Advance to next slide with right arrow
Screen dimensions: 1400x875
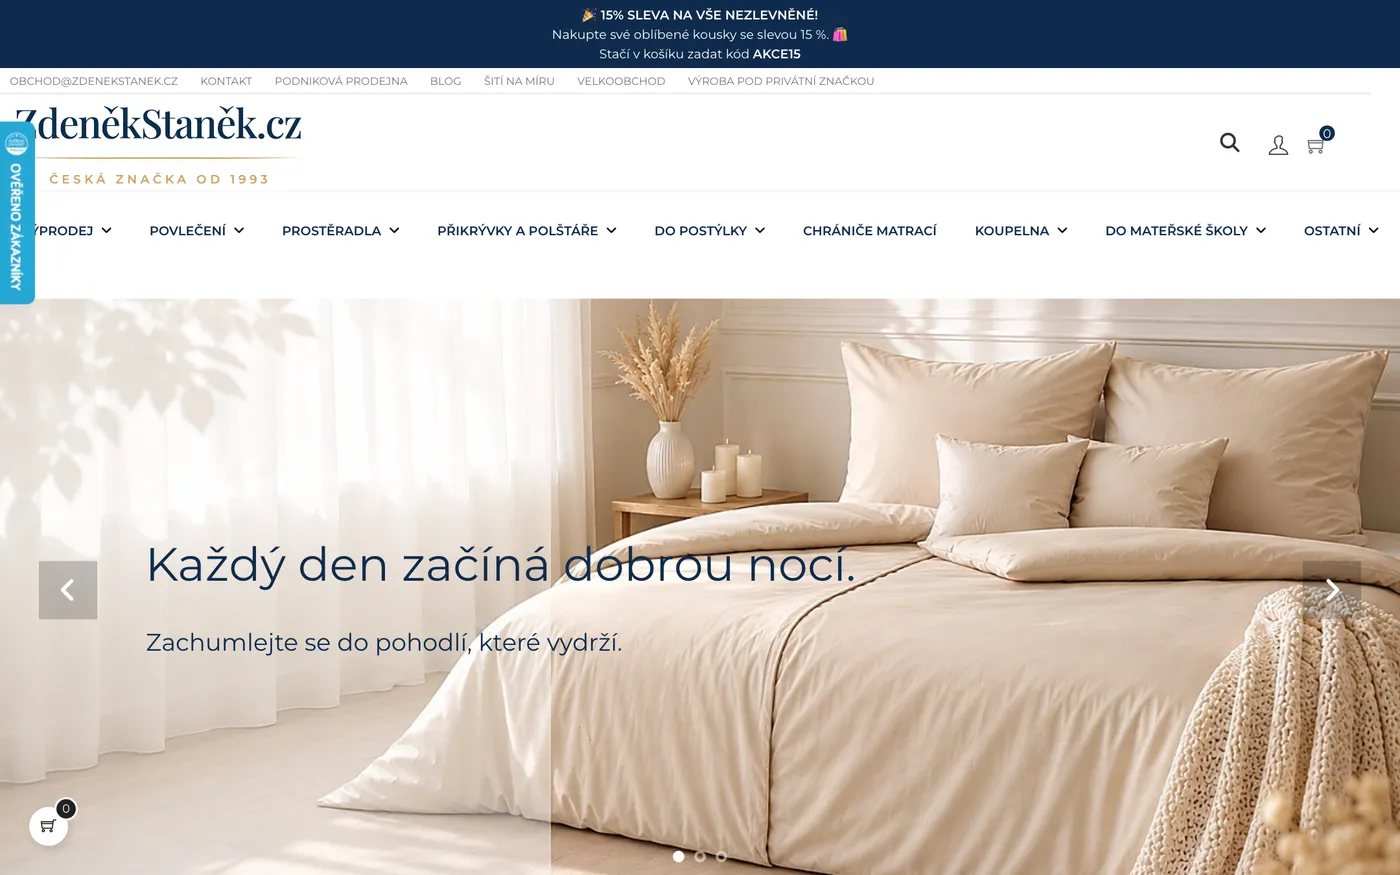[1332, 590]
